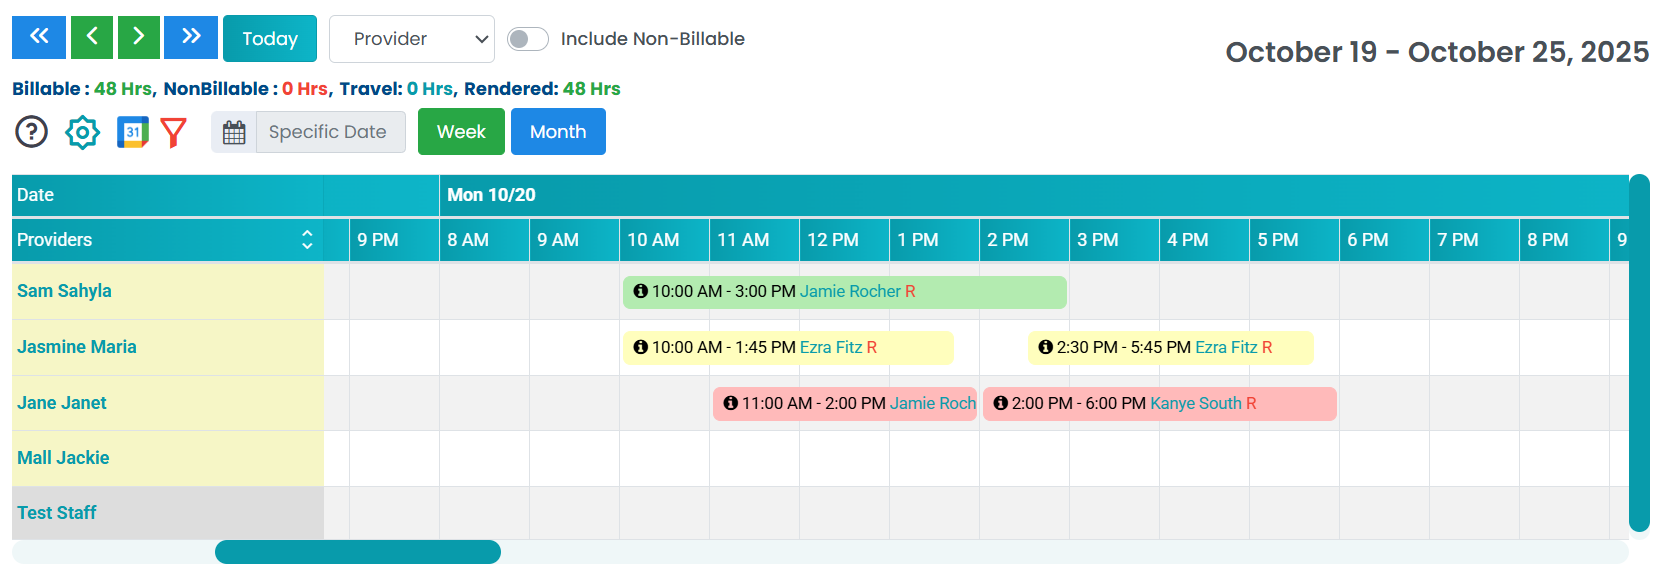Go to next week arrow
1669x587 pixels.
139,38
